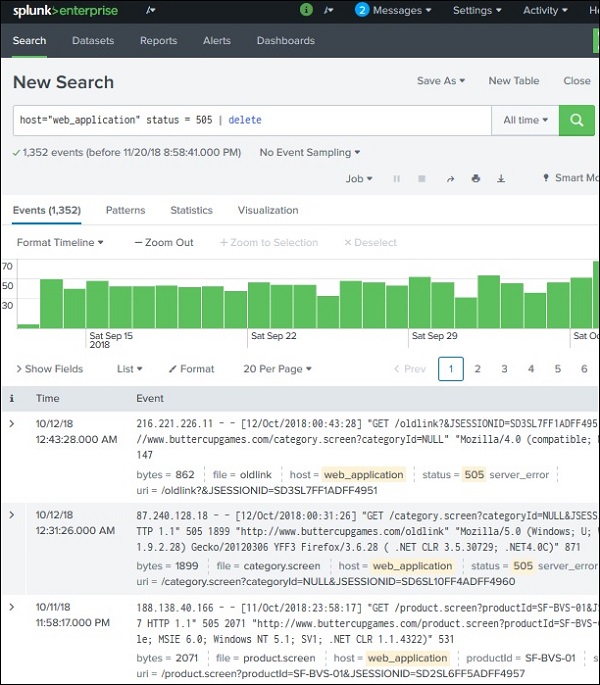Expand the 10/11/18 event row
The width and height of the screenshot is (600, 685).
point(13,606)
